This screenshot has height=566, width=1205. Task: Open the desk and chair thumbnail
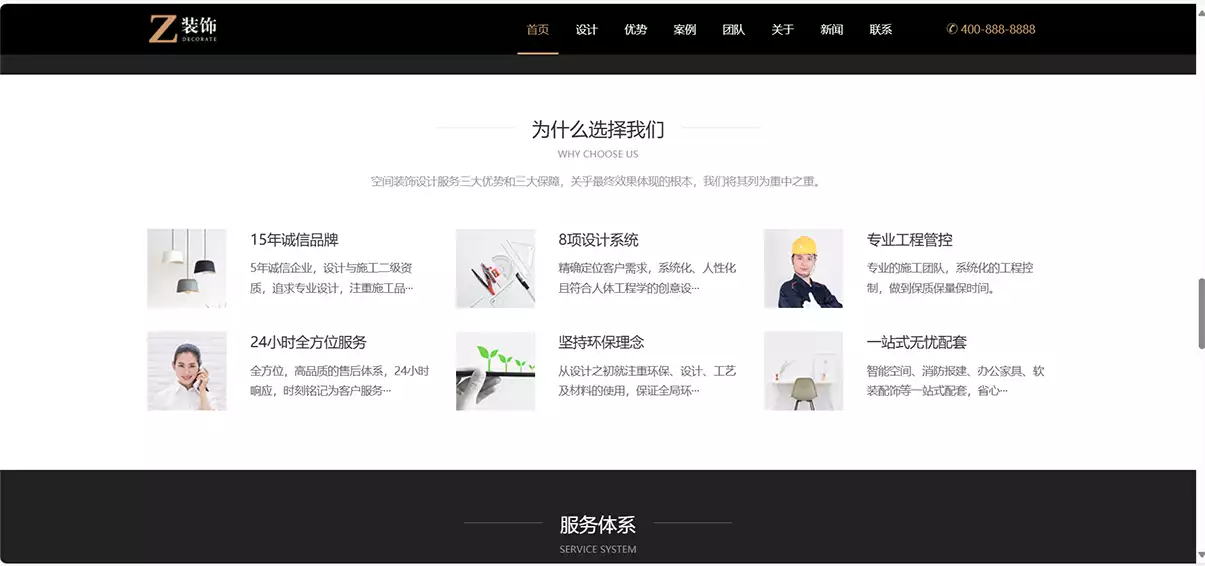pyautogui.click(x=803, y=371)
